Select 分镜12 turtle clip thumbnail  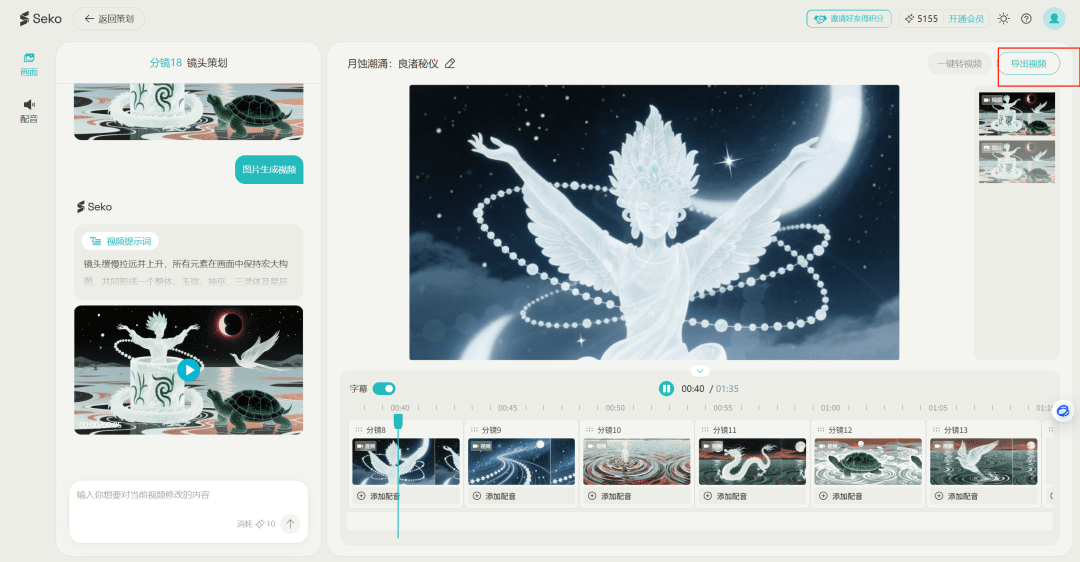pyautogui.click(x=868, y=461)
